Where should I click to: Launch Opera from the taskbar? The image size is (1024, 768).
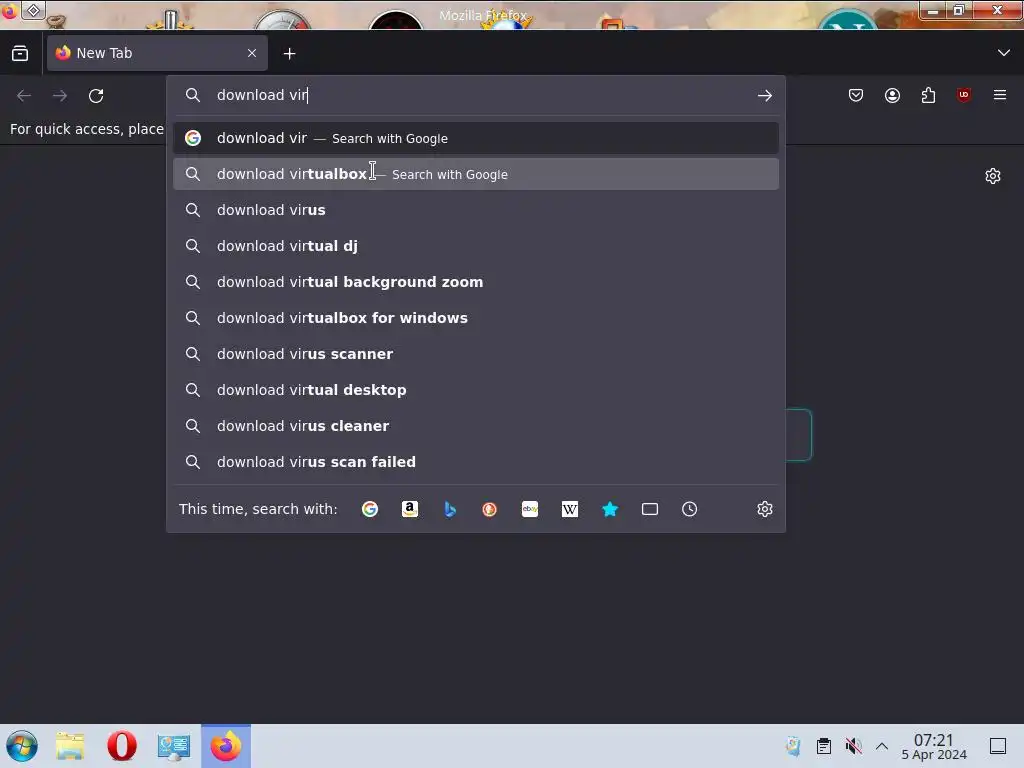[x=121, y=746]
